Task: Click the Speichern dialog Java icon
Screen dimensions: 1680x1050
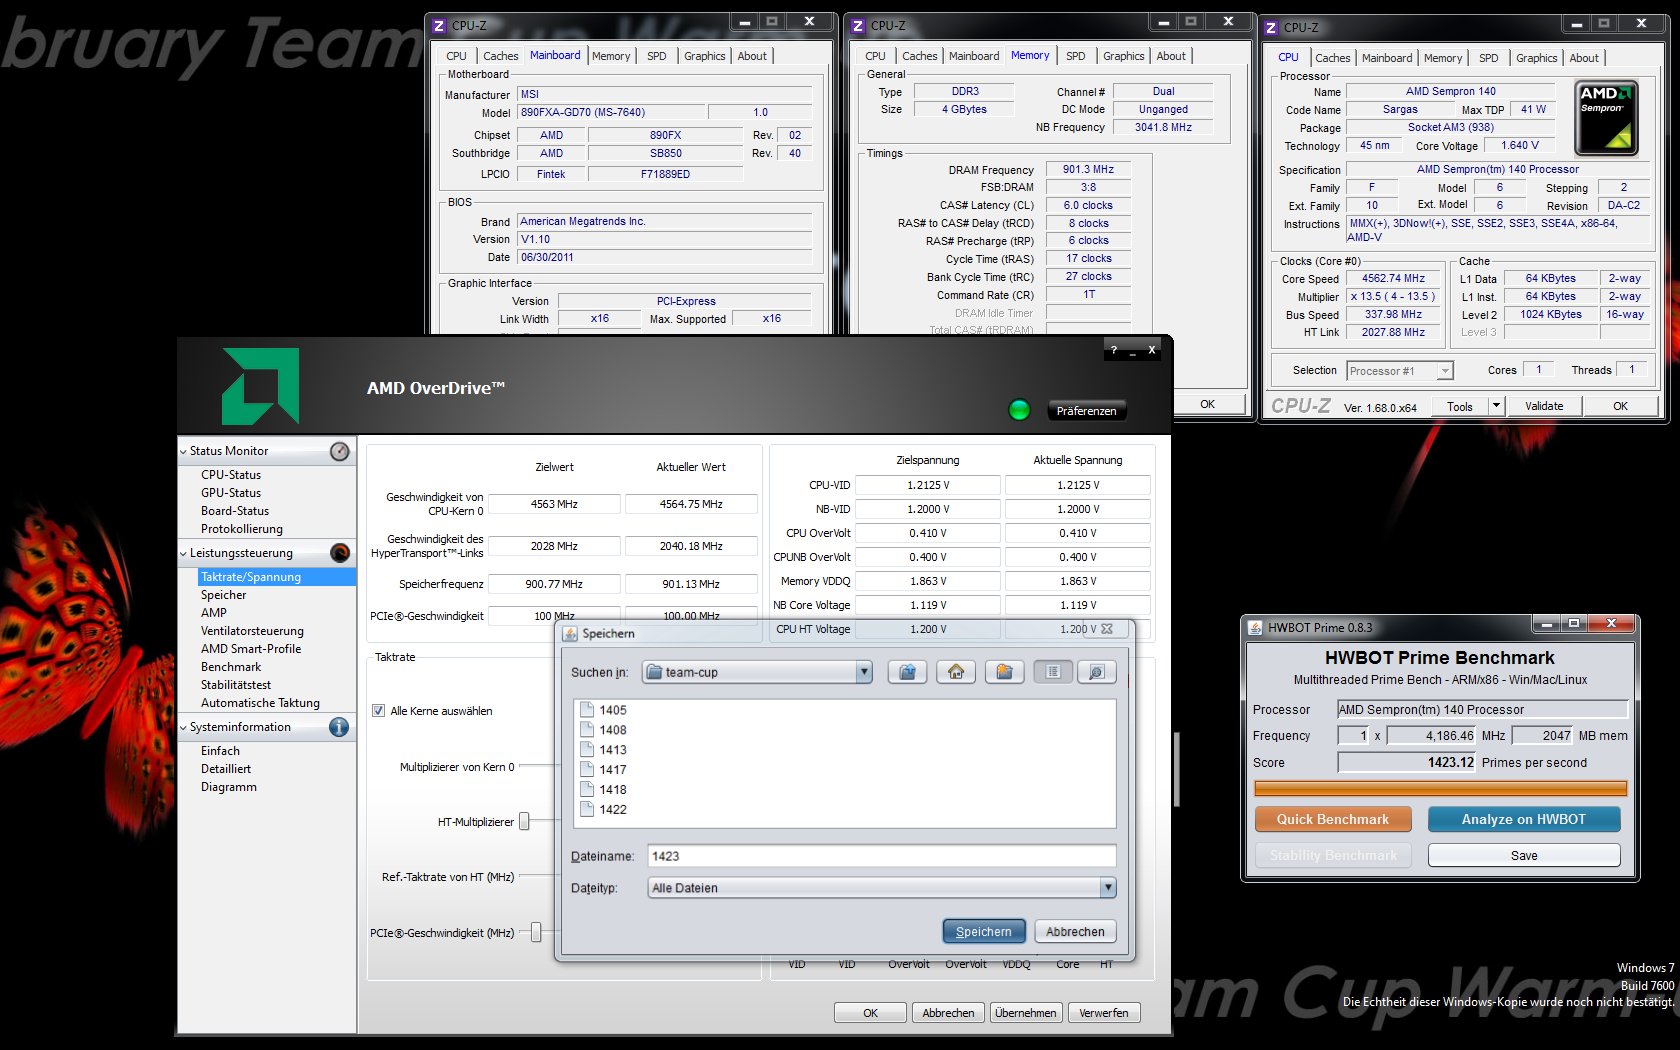Action: [570, 633]
